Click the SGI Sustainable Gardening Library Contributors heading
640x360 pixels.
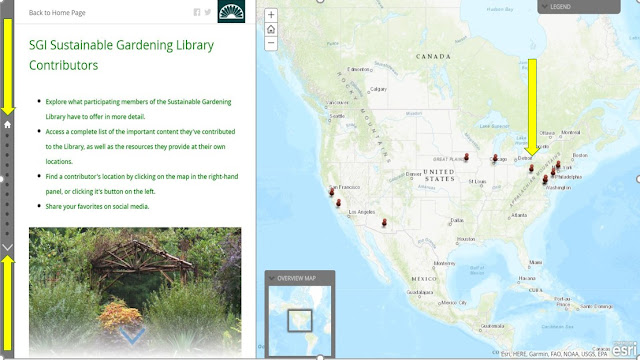coord(121,55)
